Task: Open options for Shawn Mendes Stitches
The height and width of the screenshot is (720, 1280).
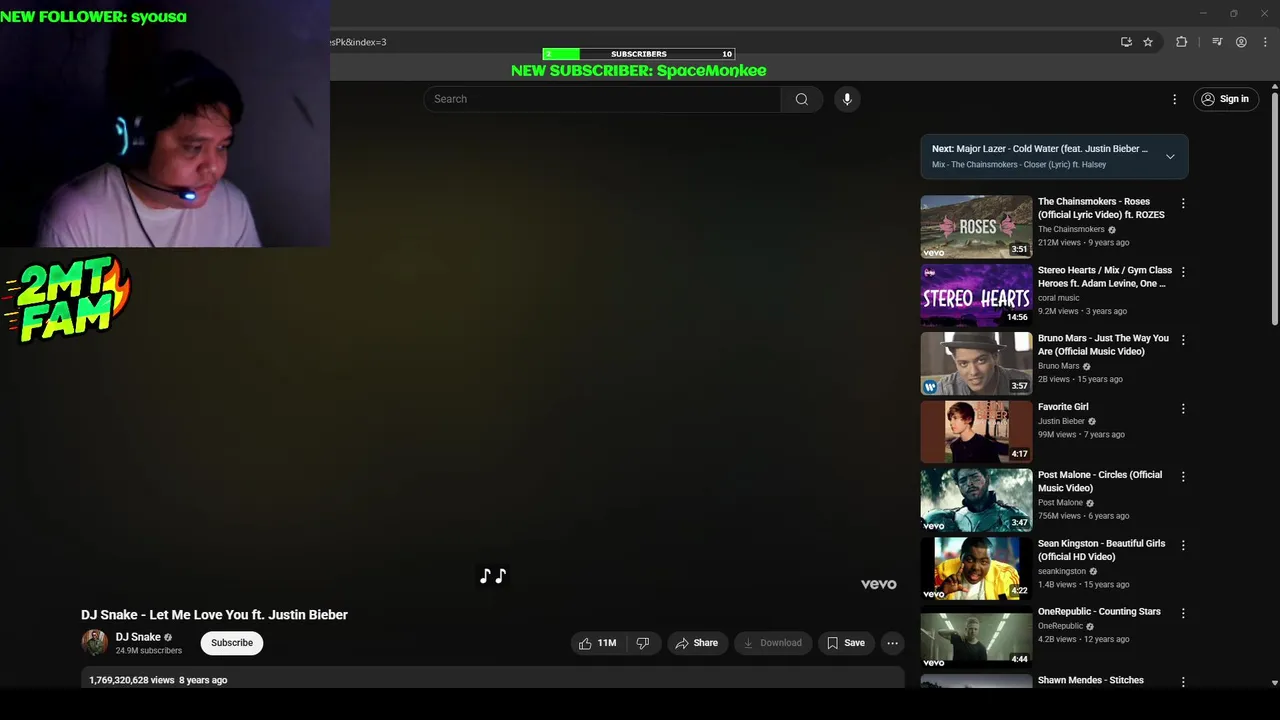Action: pyautogui.click(x=1183, y=682)
